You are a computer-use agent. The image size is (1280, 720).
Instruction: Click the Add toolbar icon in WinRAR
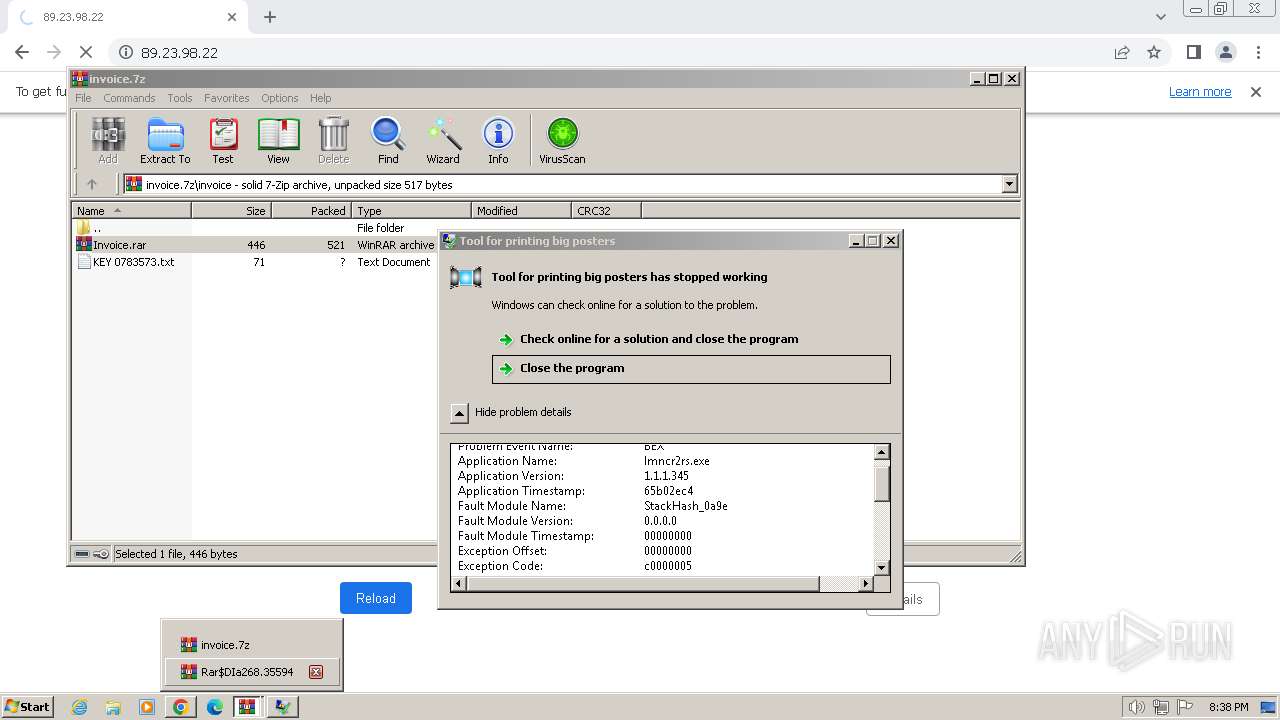(x=107, y=140)
